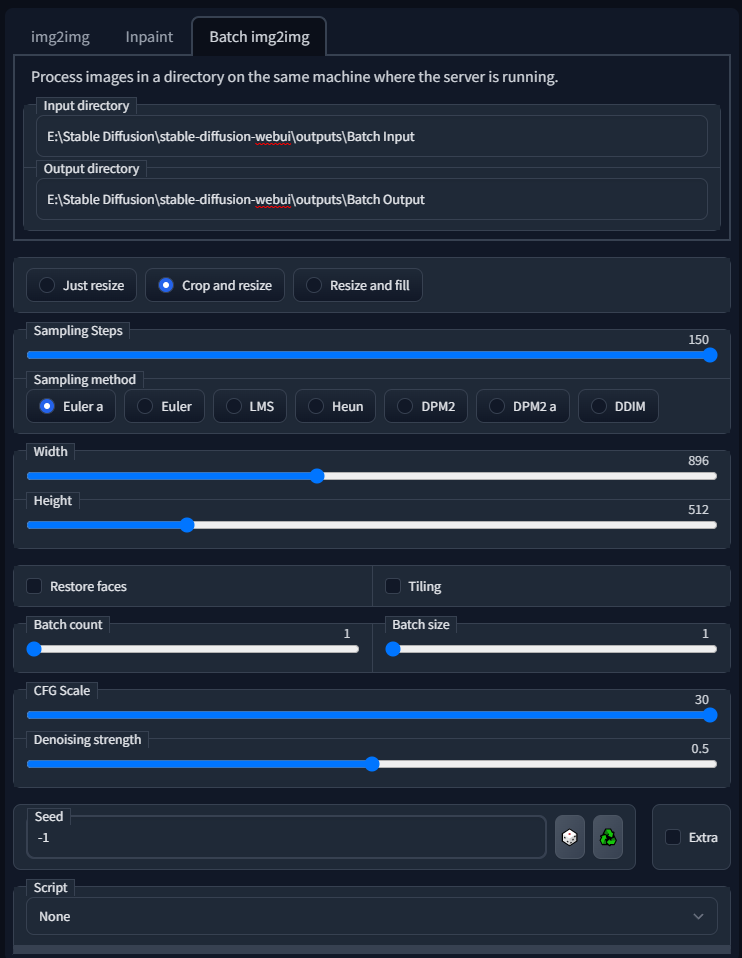The height and width of the screenshot is (958, 742).
Task: Click the Height slider handle
Action: click(x=187, y=525)
